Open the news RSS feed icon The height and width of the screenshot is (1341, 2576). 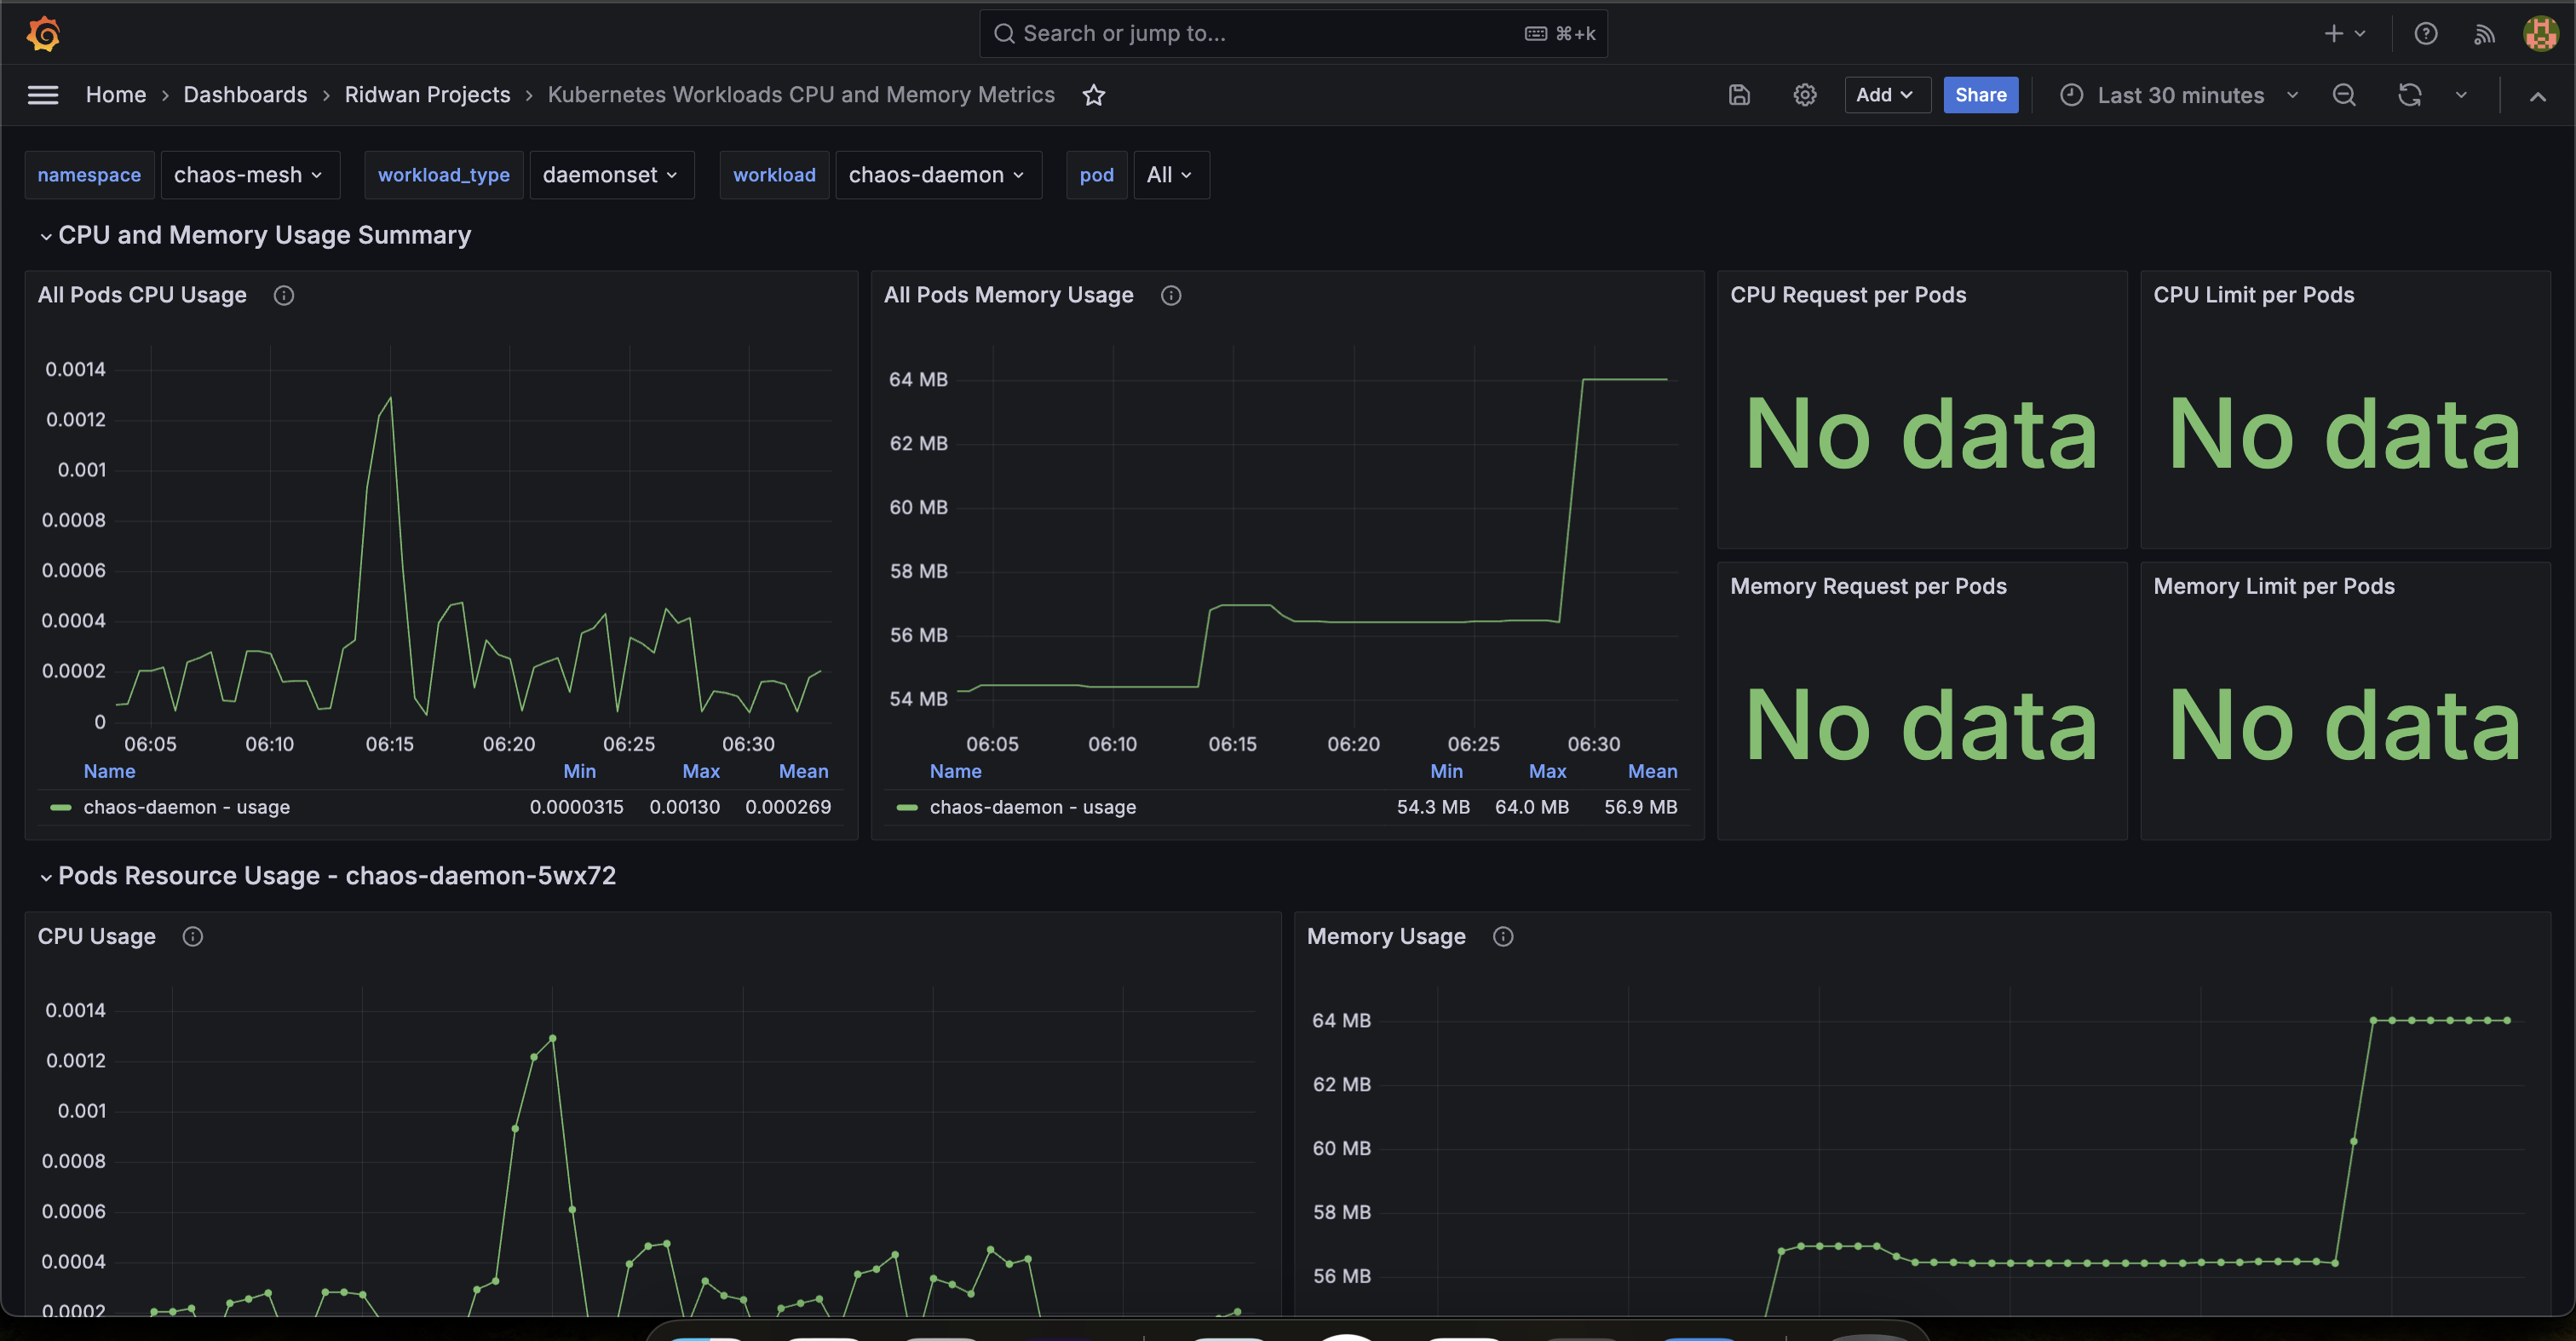(x=2484, y=34)
